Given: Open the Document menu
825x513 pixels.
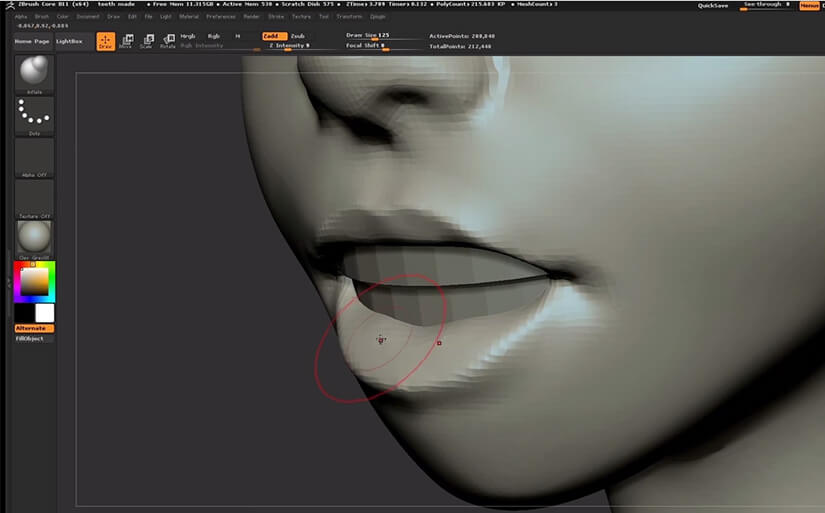Looking at the screenshot, I should [88, 17].
